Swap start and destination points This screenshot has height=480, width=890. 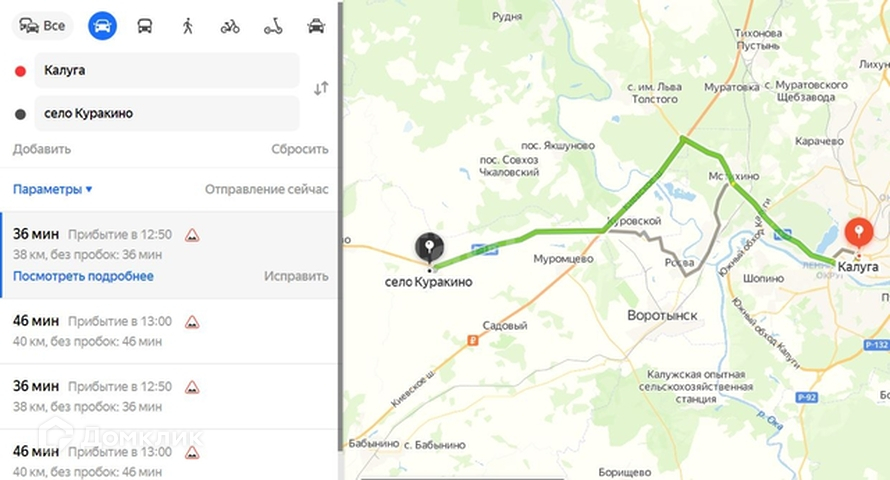click(x=321, y=88)
